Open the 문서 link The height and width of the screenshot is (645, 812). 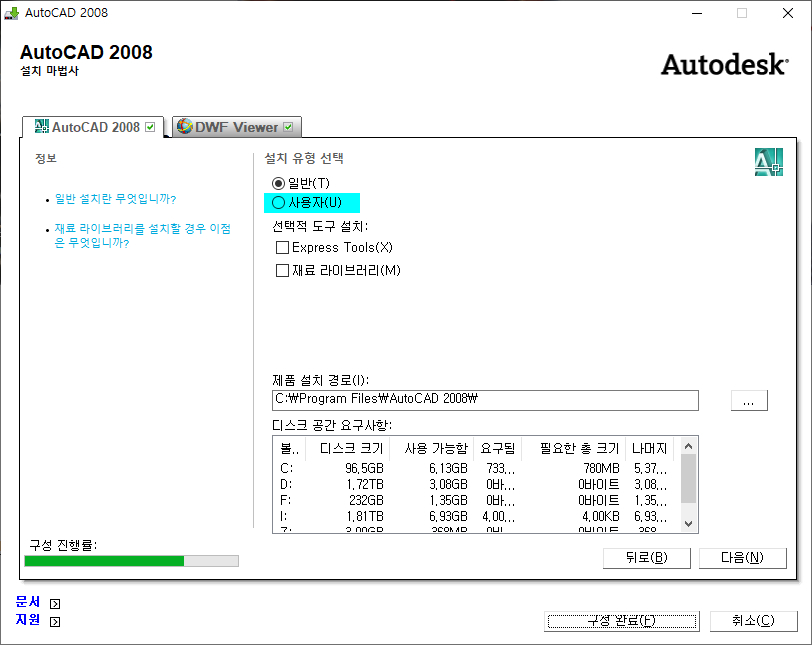pos(28,602)
